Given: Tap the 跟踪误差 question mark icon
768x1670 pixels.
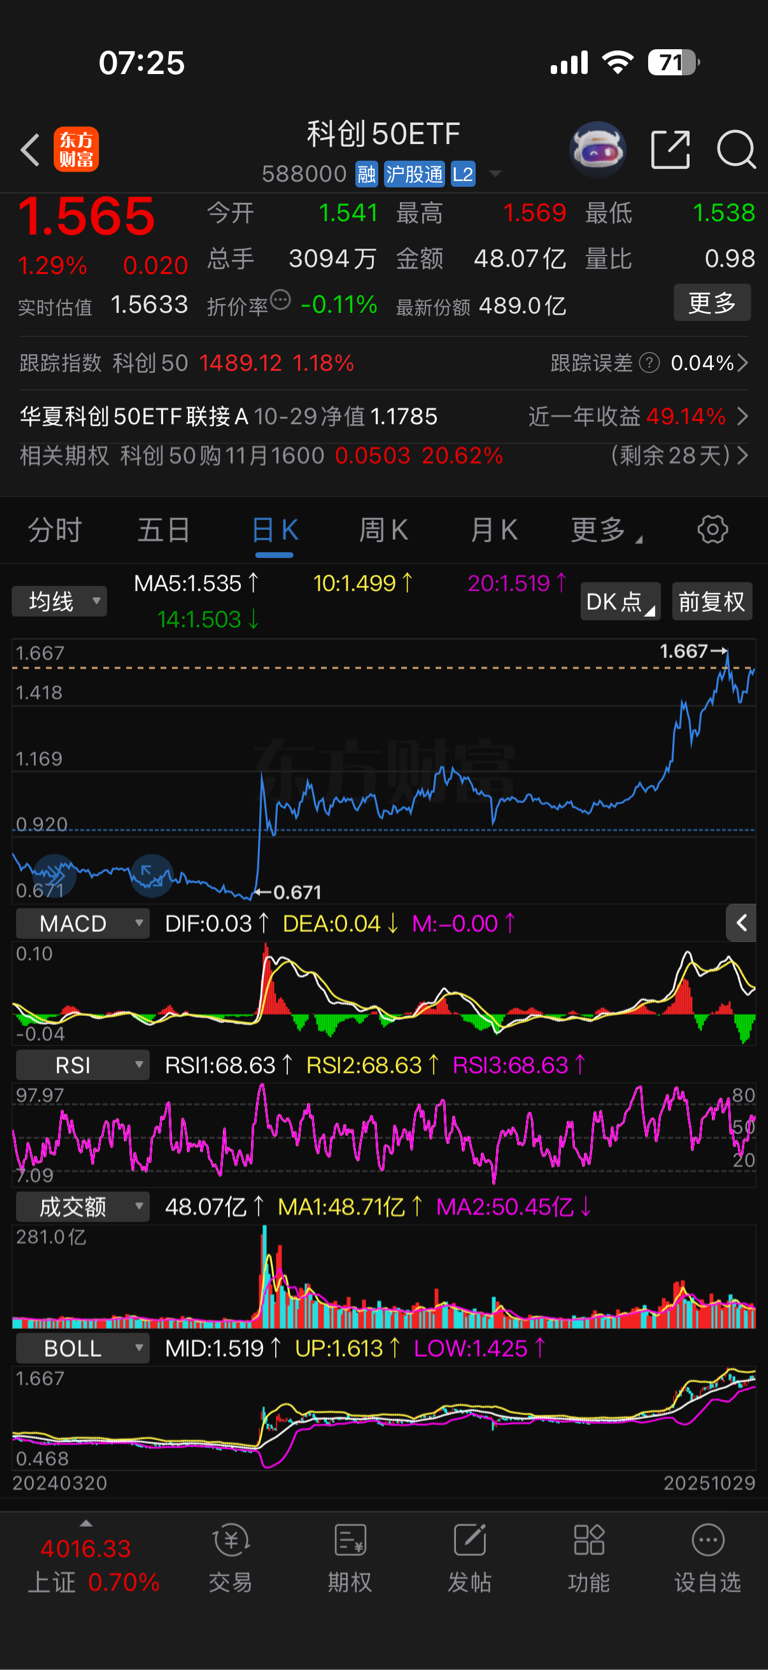Looking at the screenshot, I should (650, 363).
